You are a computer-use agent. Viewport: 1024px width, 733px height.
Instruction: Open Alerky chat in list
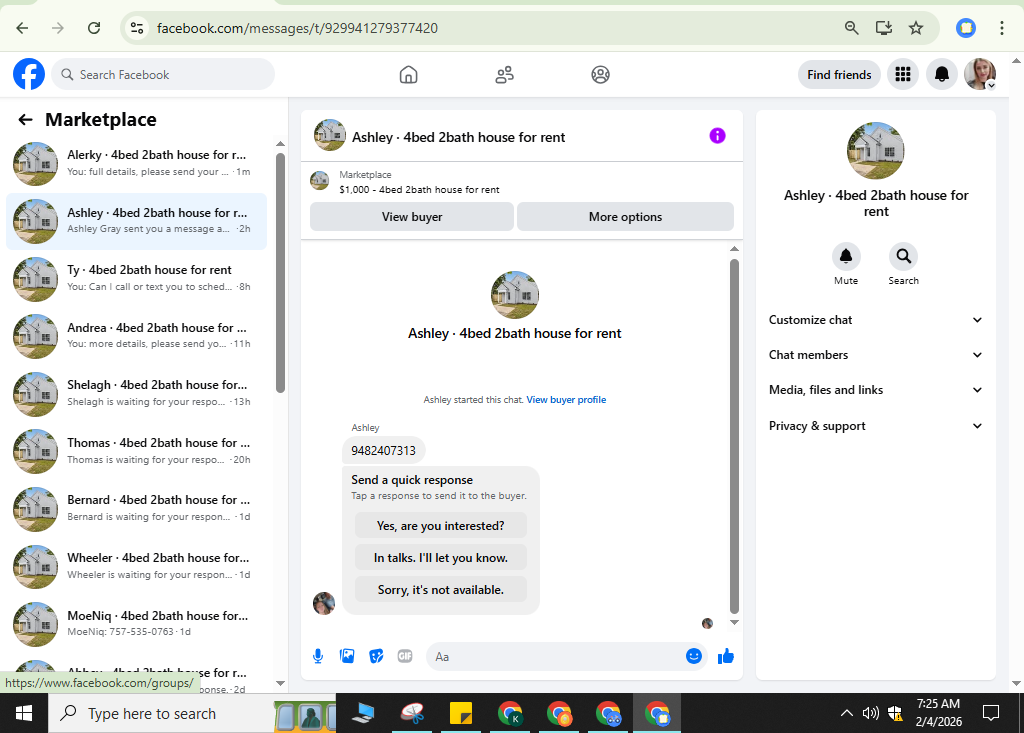click(136, 163)
